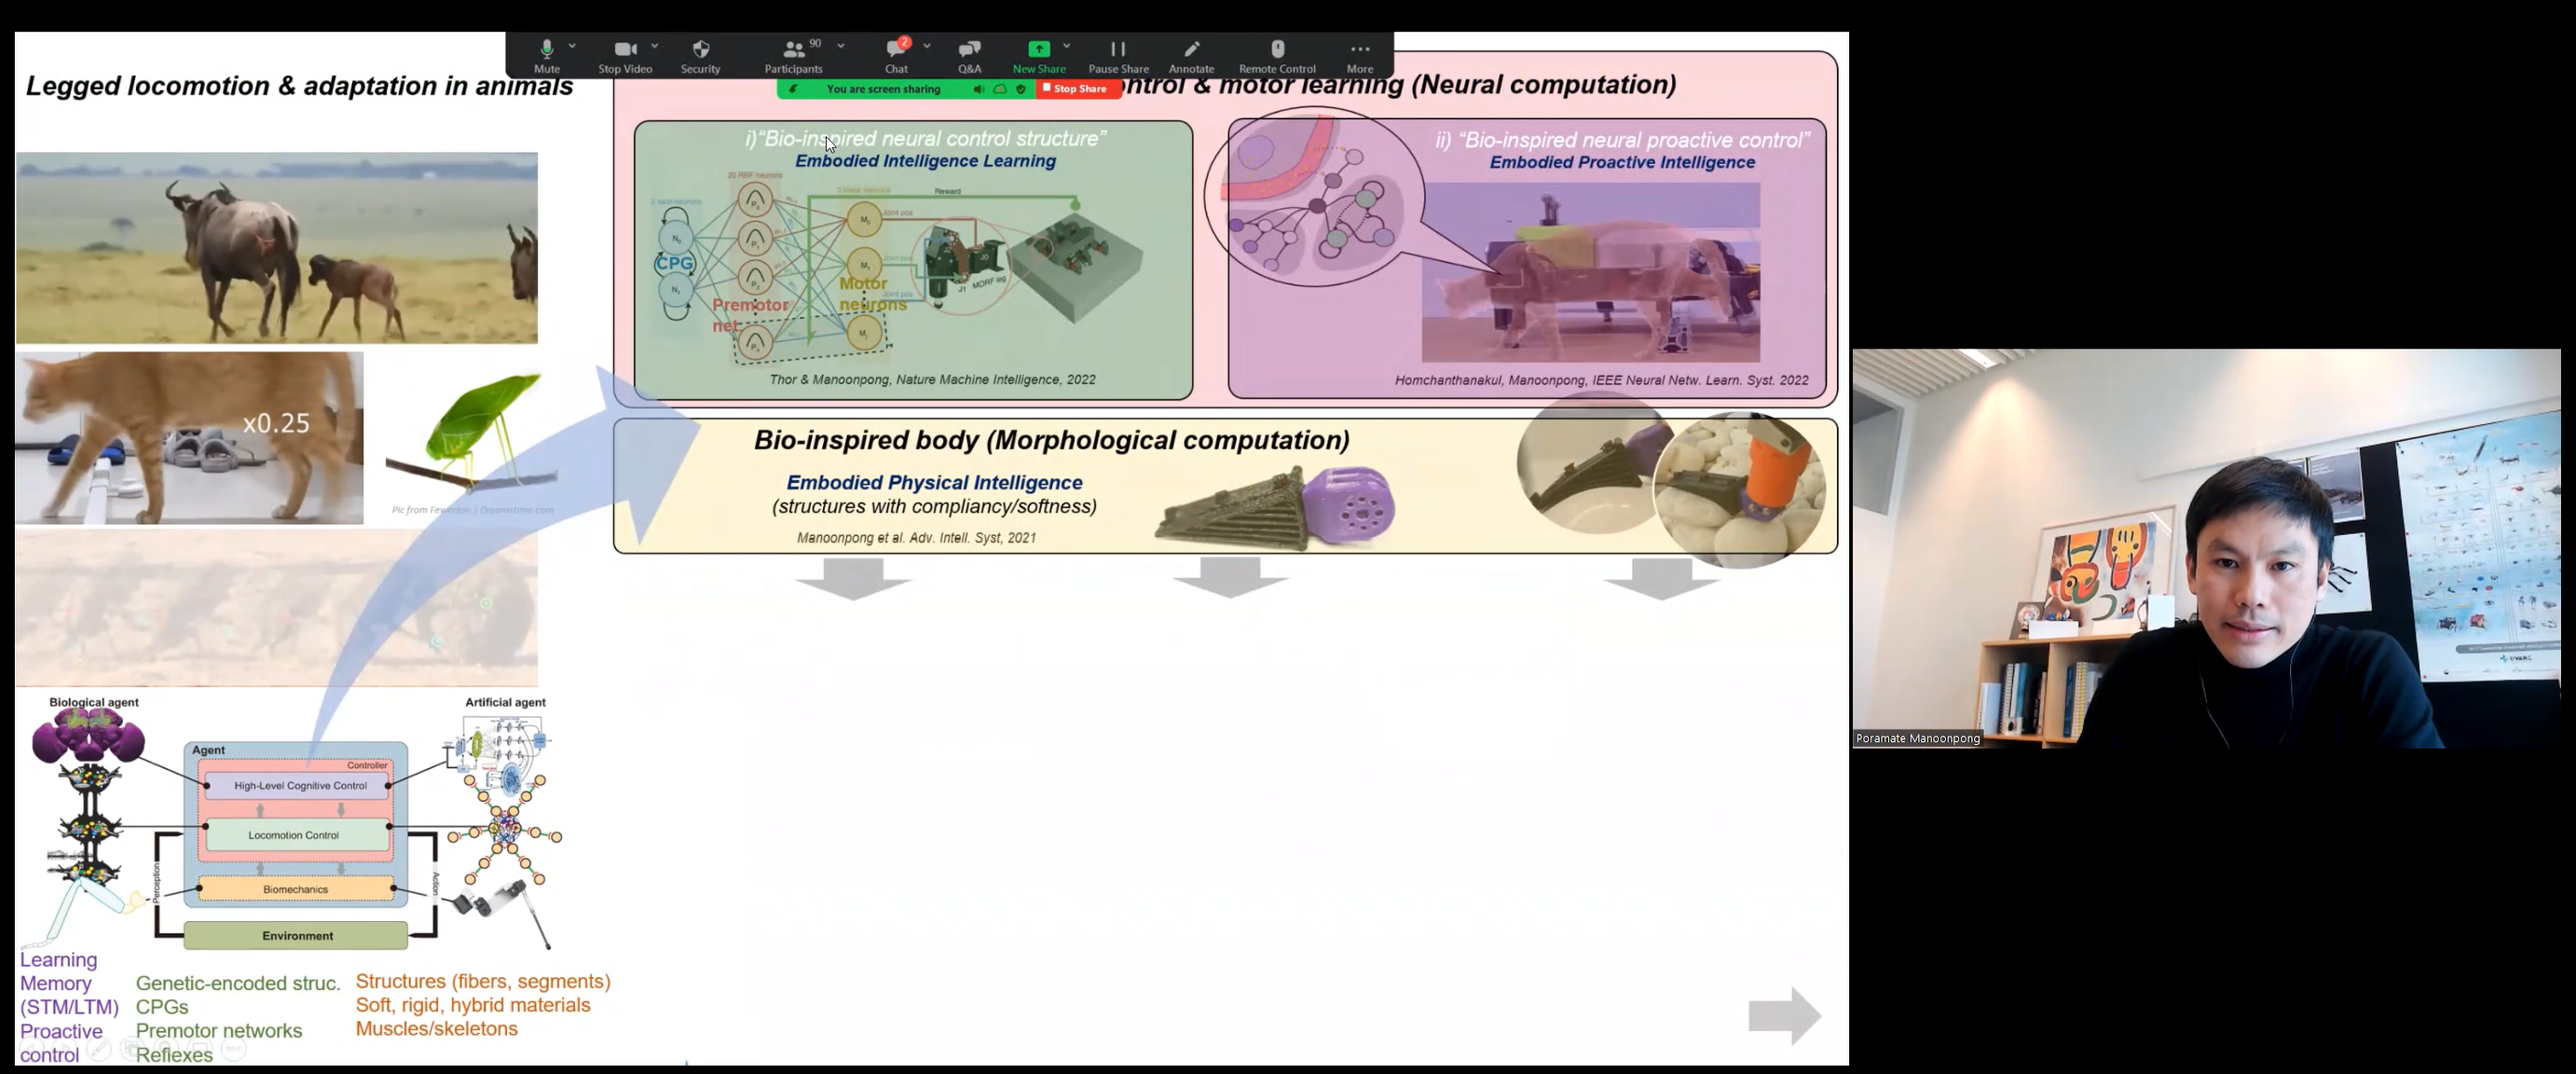Click Poramate Manoonpong's video thumbnail

2206,548
